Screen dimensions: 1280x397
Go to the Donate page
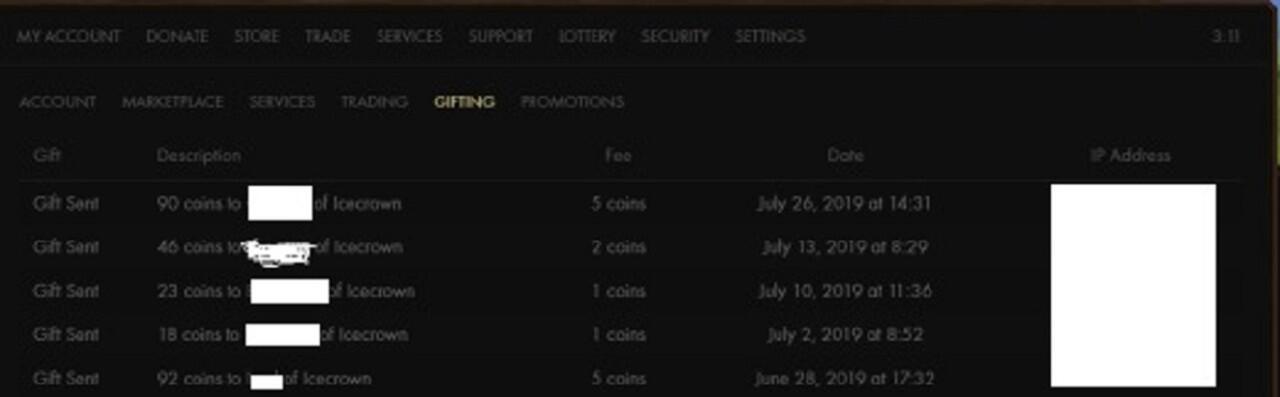[x=177, y=36]
